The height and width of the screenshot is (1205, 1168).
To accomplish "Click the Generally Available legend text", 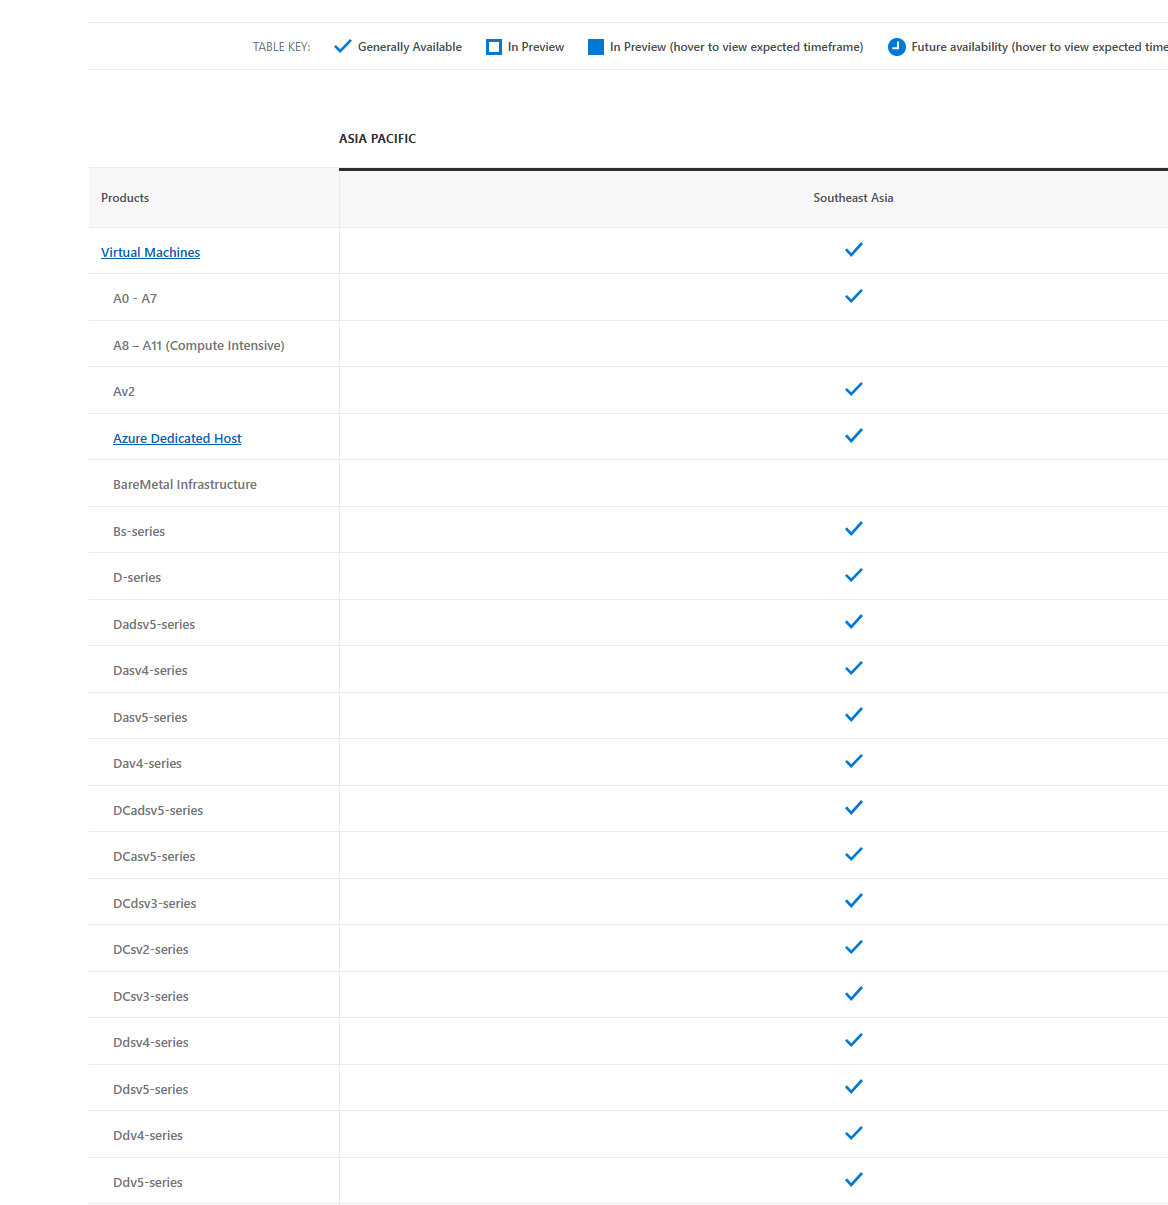I will 410,47.
